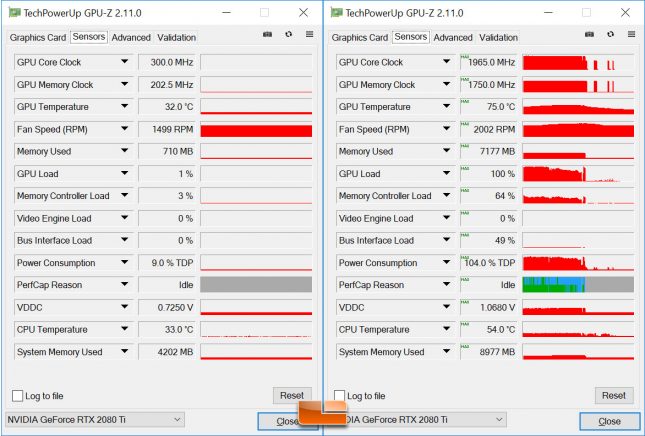Open Memory Used dropdown in left window
Image resolution: width=645 pixels, height=436 pixels.
click(x=124, y=151)
